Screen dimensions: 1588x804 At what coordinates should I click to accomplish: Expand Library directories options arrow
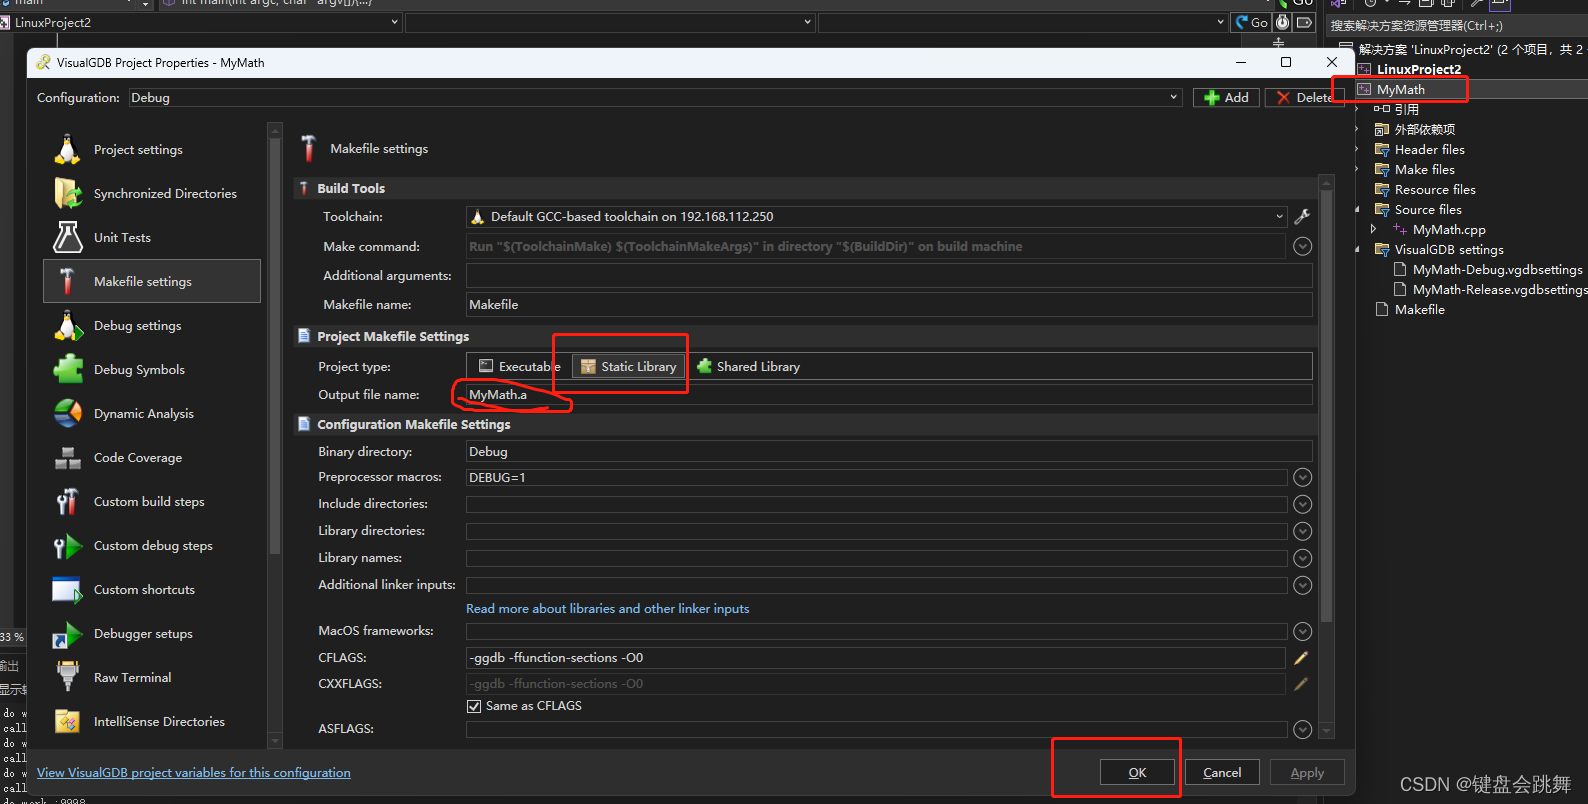point(1302,531)
